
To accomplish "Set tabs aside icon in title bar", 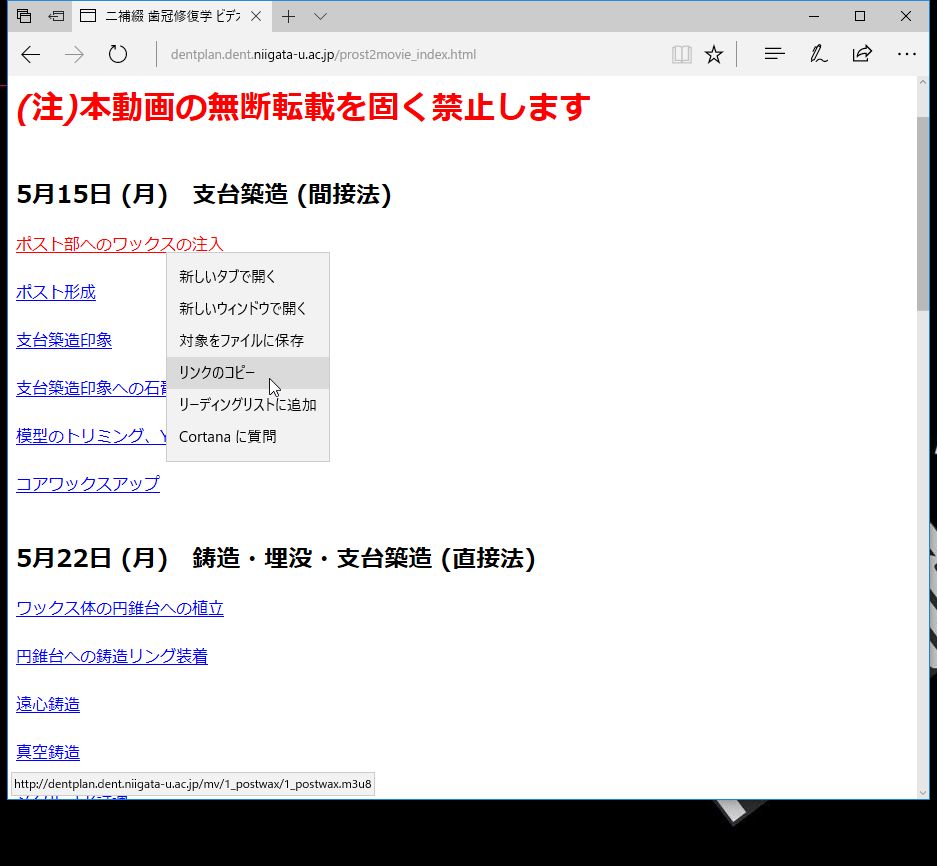I will point(56,16).
